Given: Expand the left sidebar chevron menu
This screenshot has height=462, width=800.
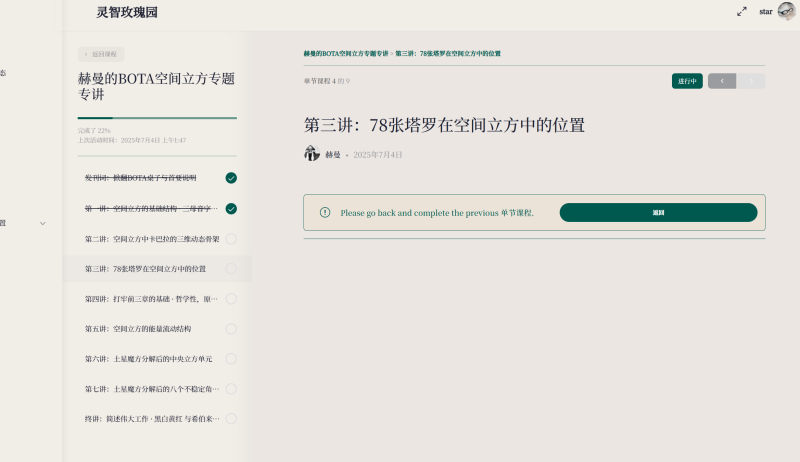Looking at the screenshot, I should 43,223.
